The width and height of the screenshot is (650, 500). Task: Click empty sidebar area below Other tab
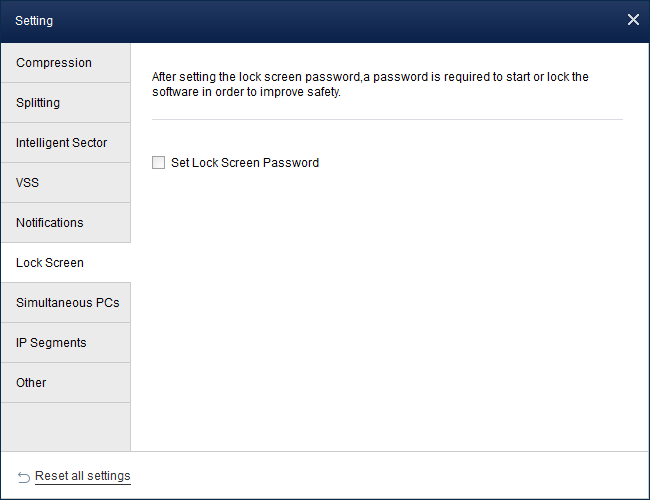tap(65, 426)
